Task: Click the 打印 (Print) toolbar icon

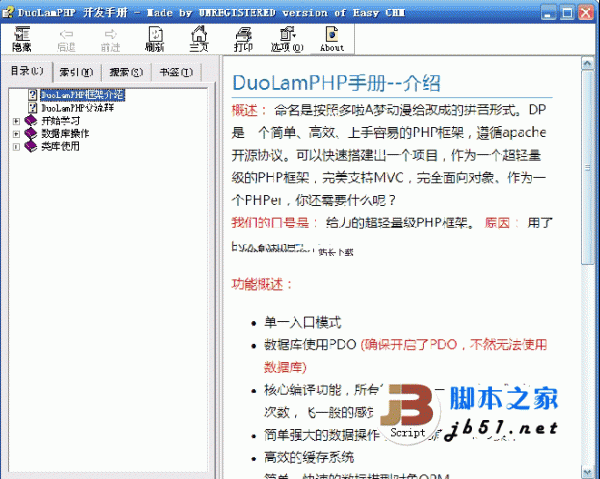Action: click(243, 39)
